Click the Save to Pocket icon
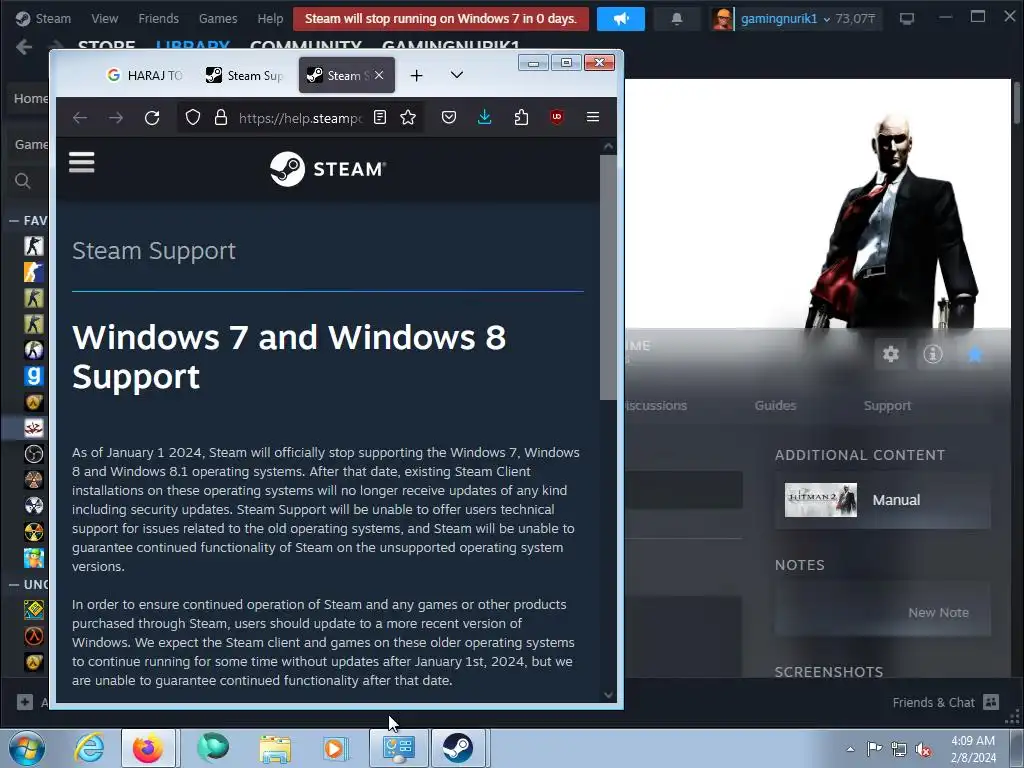 [449, 117]
